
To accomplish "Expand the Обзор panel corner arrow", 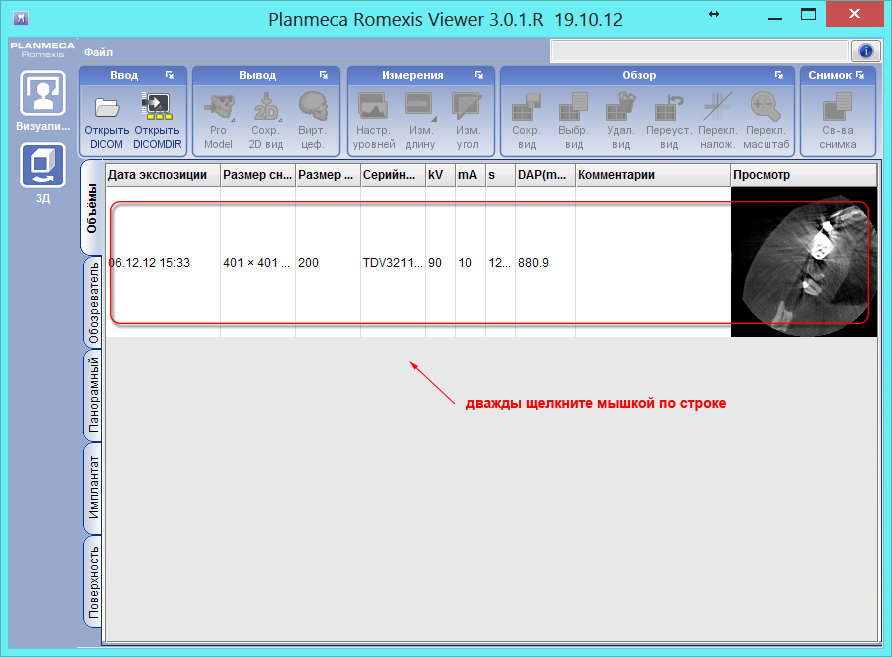I will (x=778, y=75).
